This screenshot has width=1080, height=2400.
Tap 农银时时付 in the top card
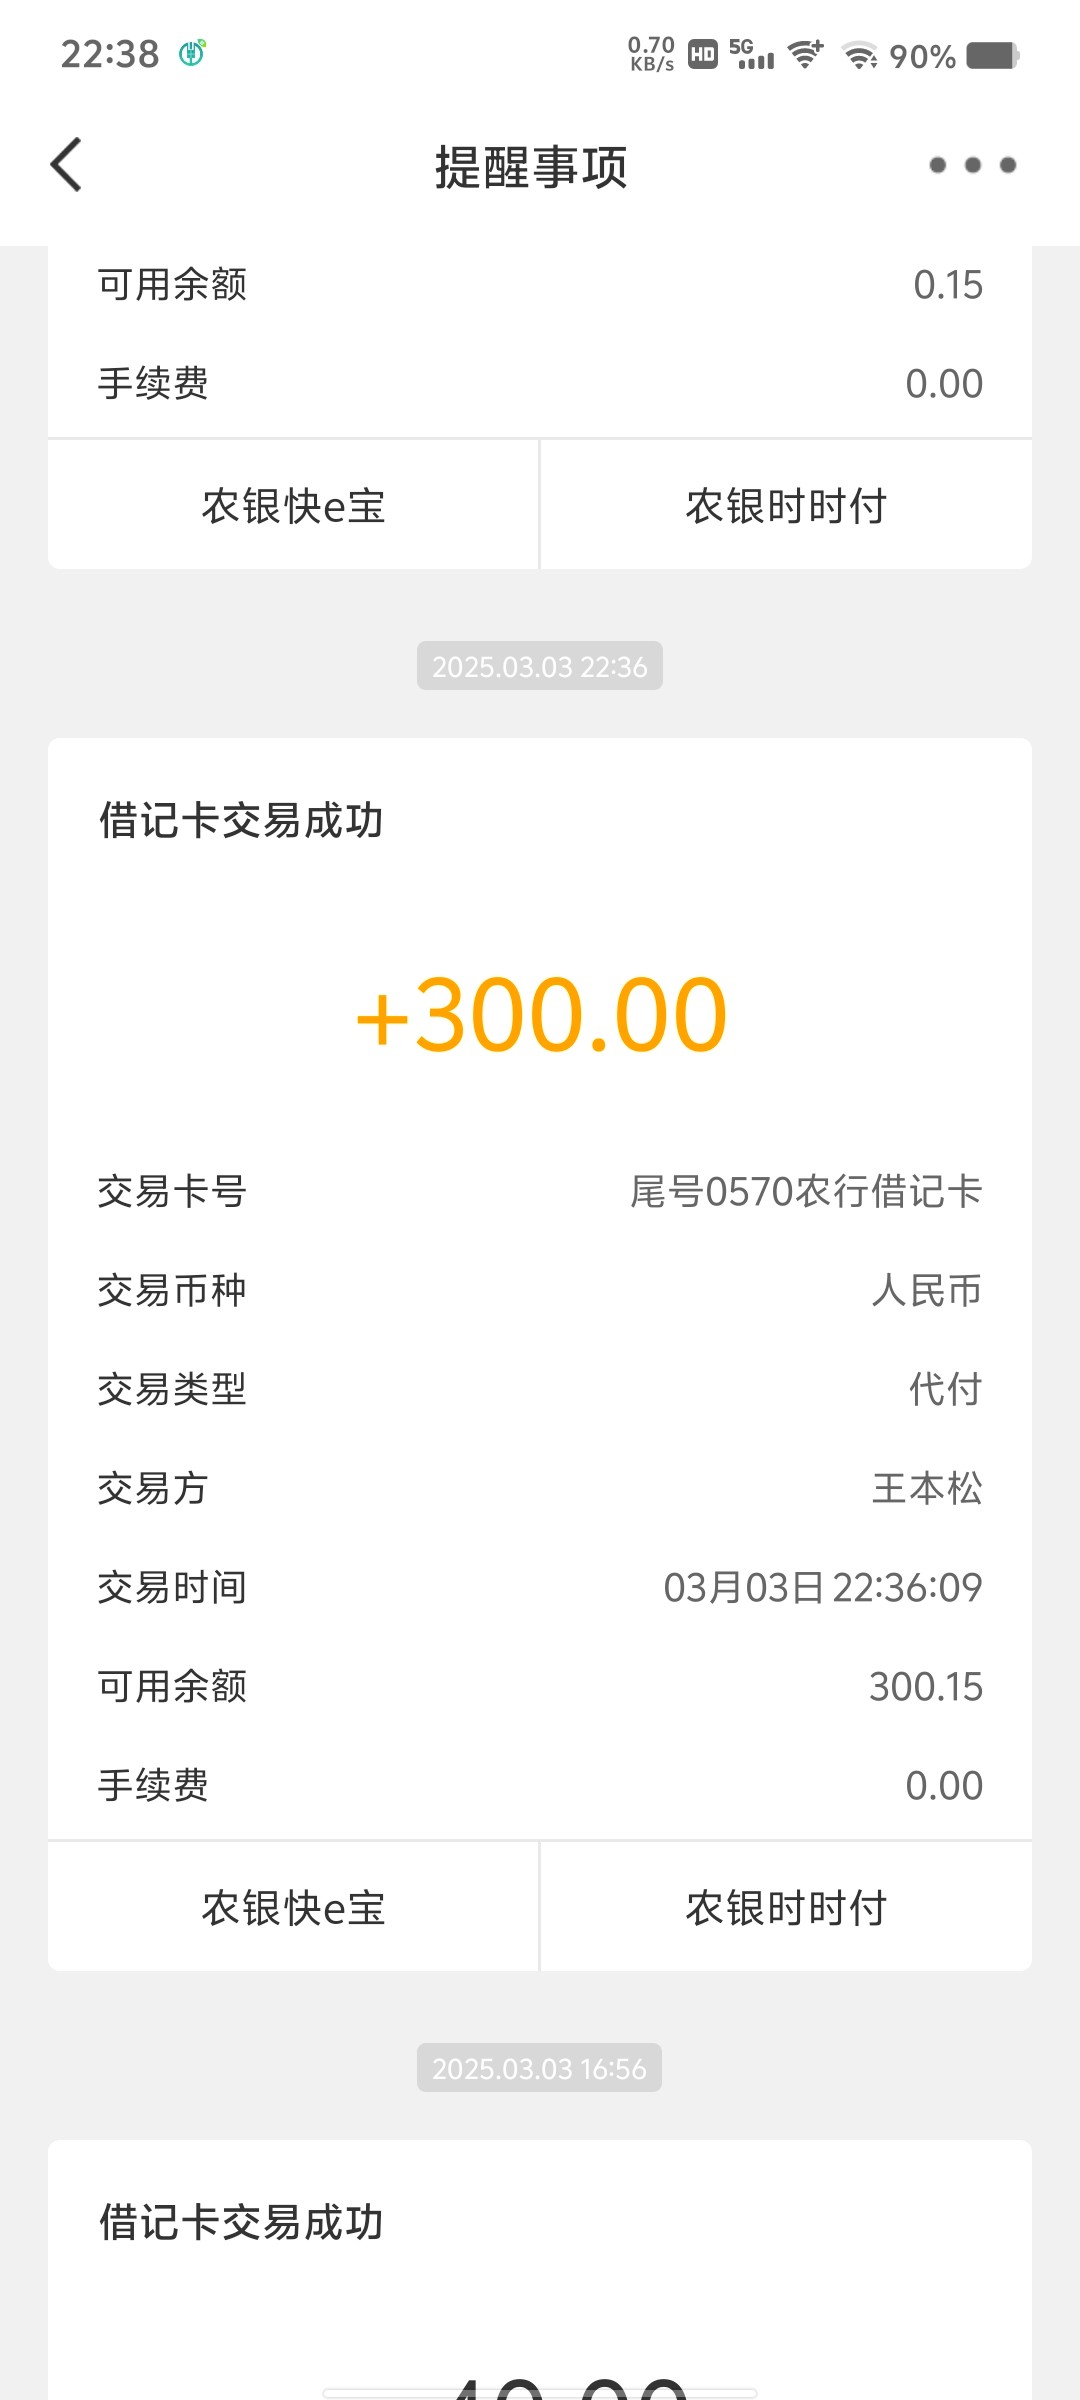point(786,506)
